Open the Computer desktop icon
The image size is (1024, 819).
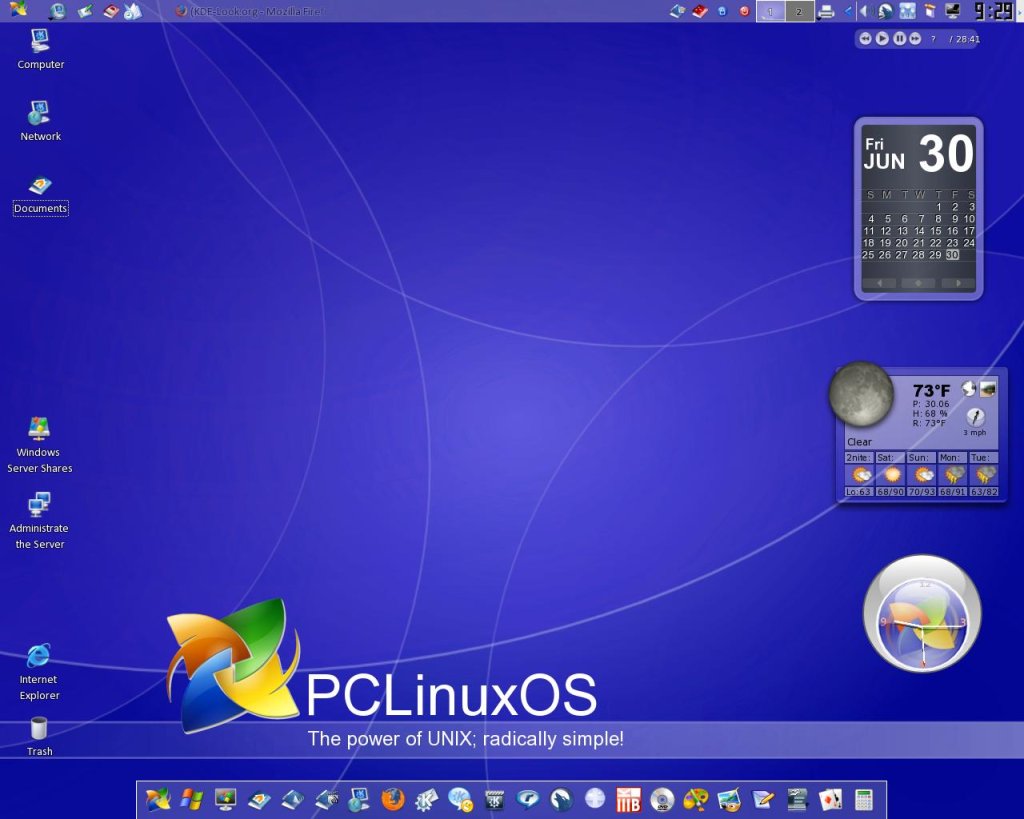click(x=40, y=49)
